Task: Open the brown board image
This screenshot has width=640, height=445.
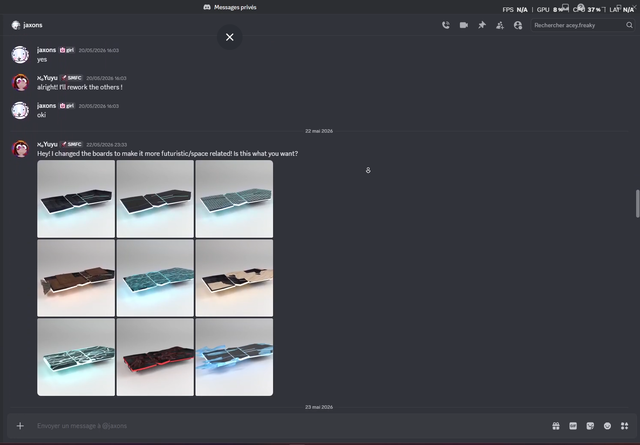Action: (76, 278)
